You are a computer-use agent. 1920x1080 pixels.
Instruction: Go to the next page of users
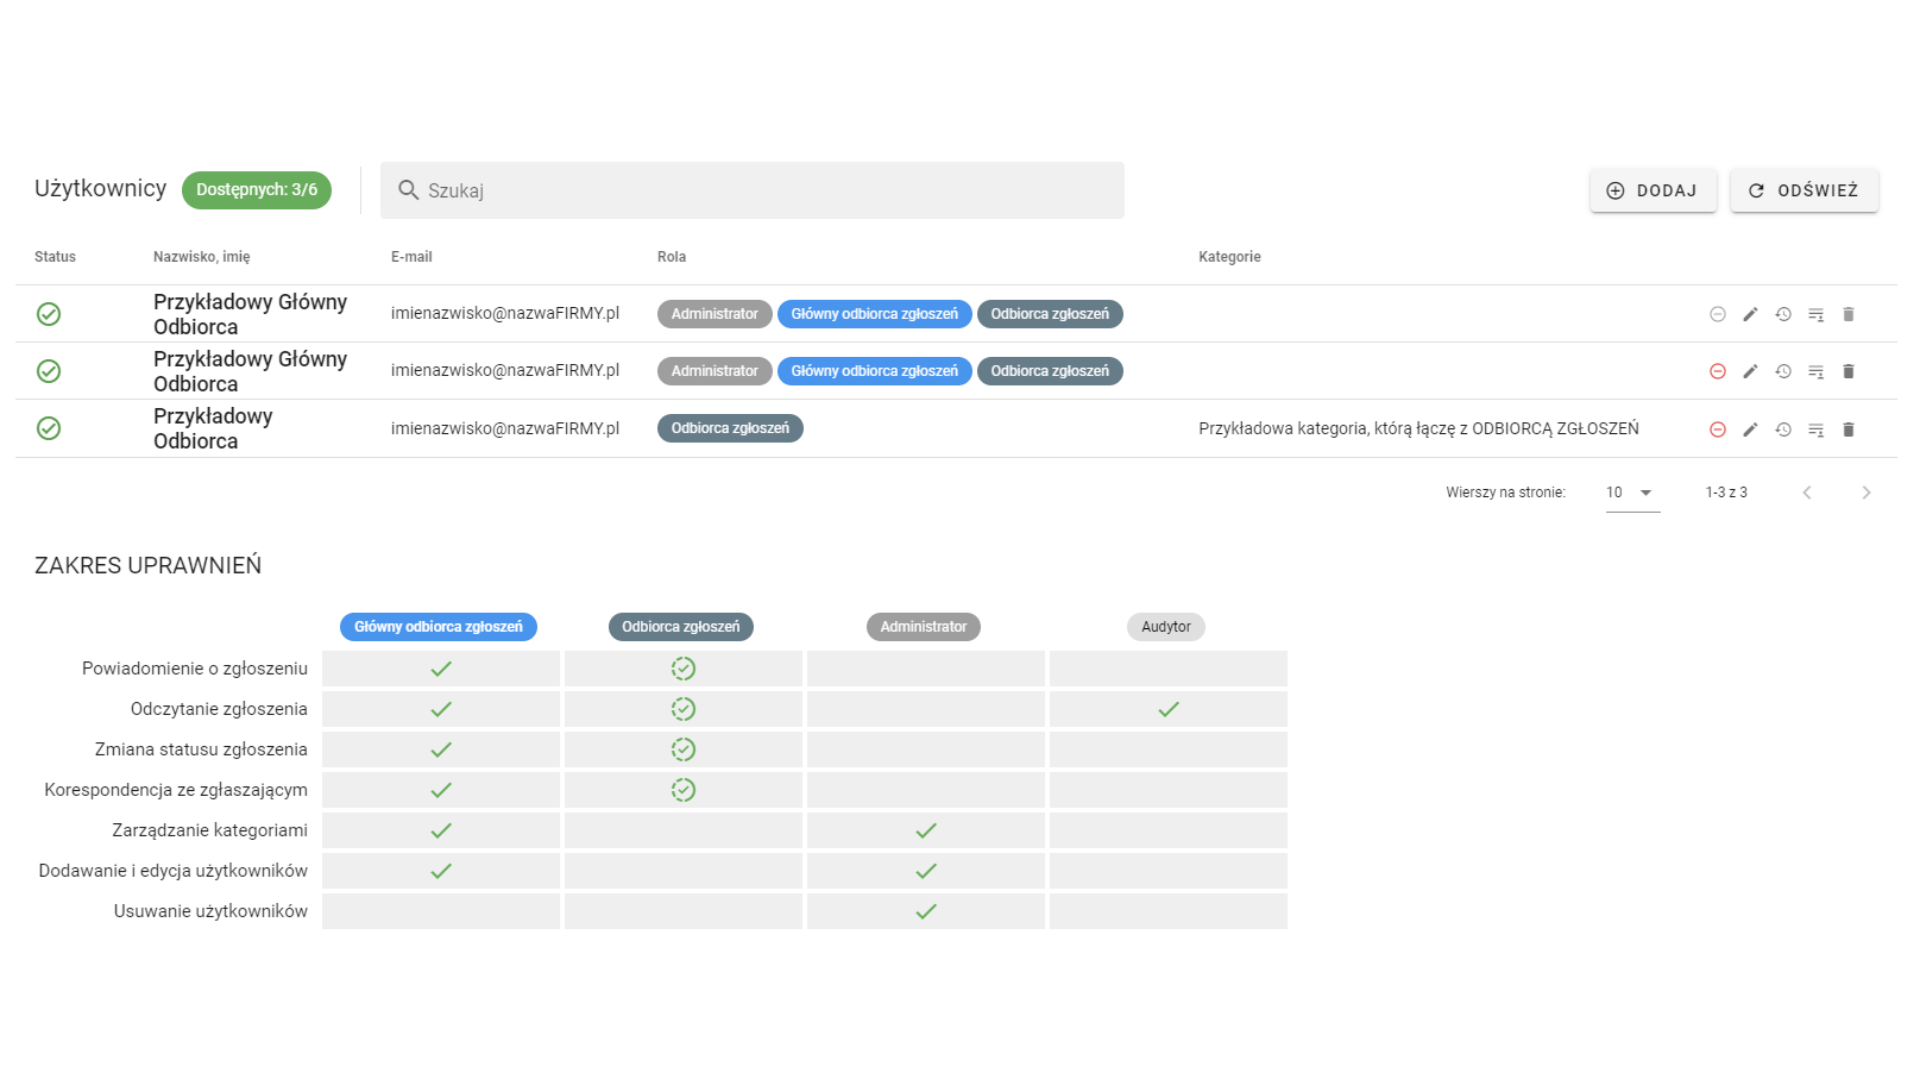click(x=1866, y=492)
